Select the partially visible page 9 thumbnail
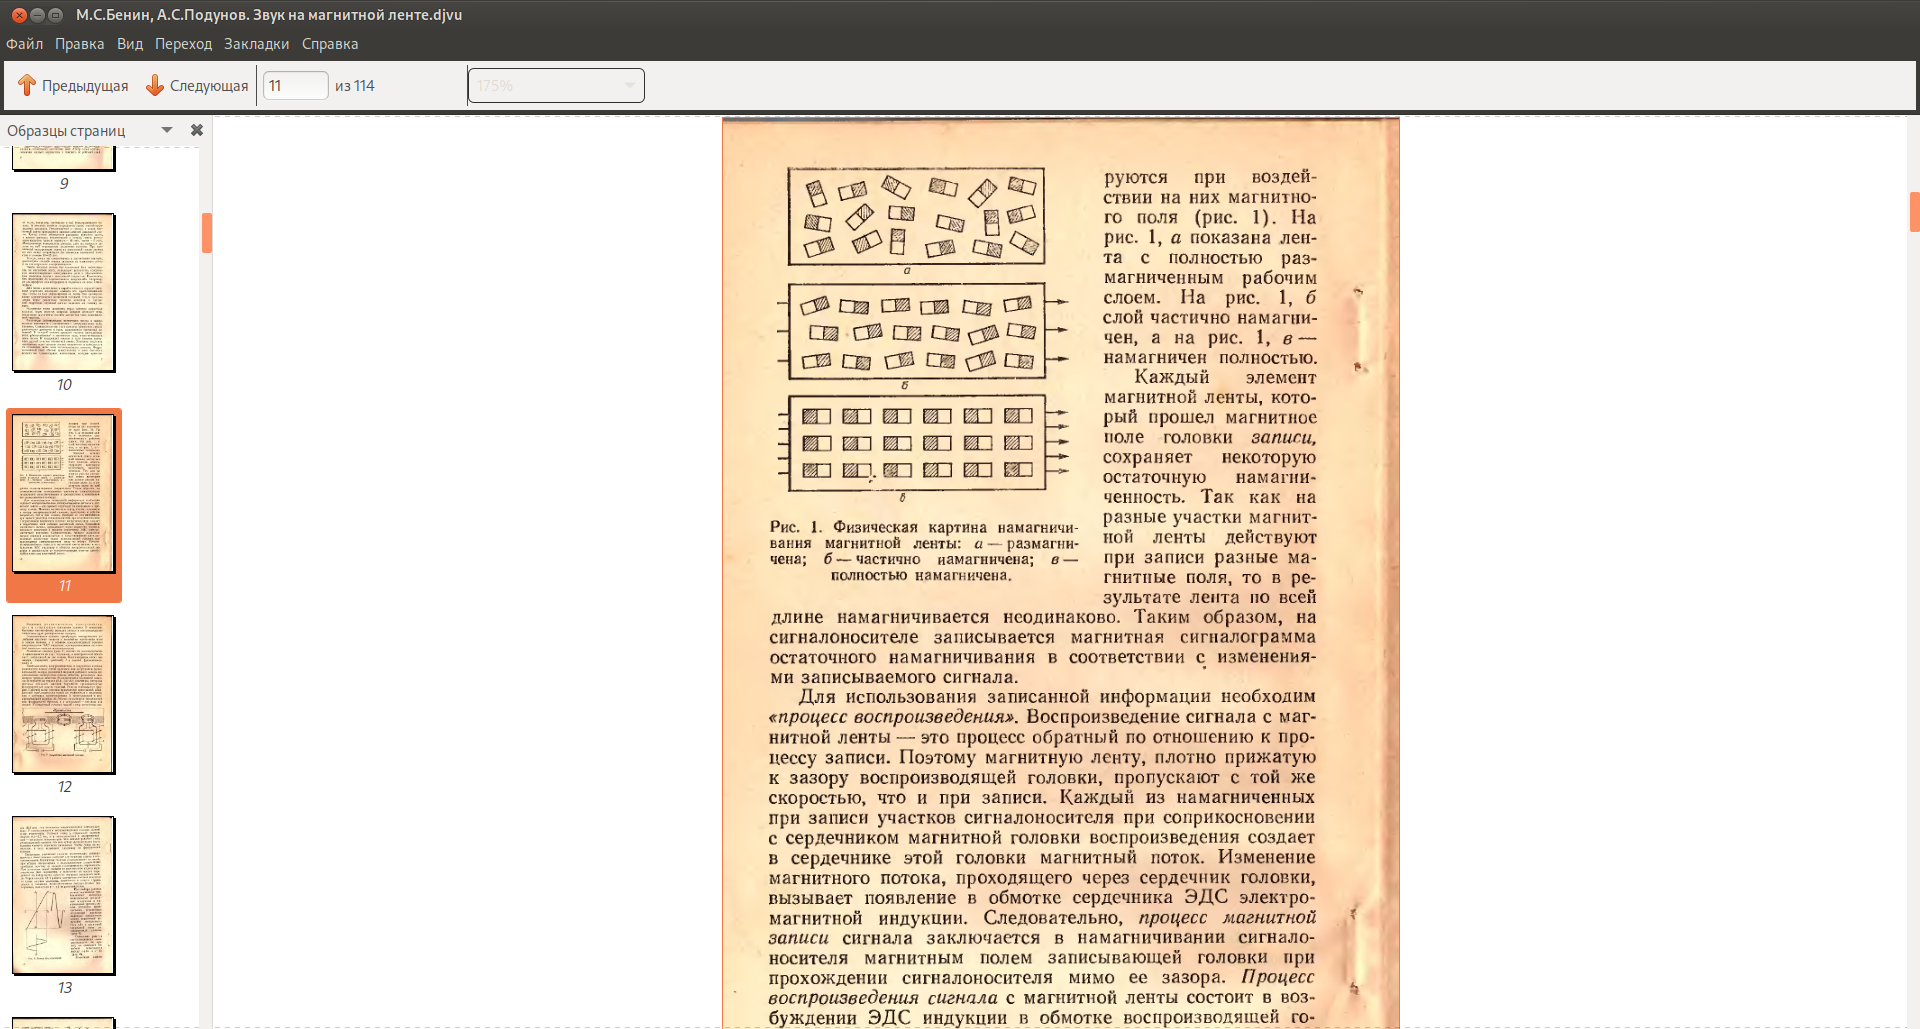Screen dimensions: 1920x1029 64,158
